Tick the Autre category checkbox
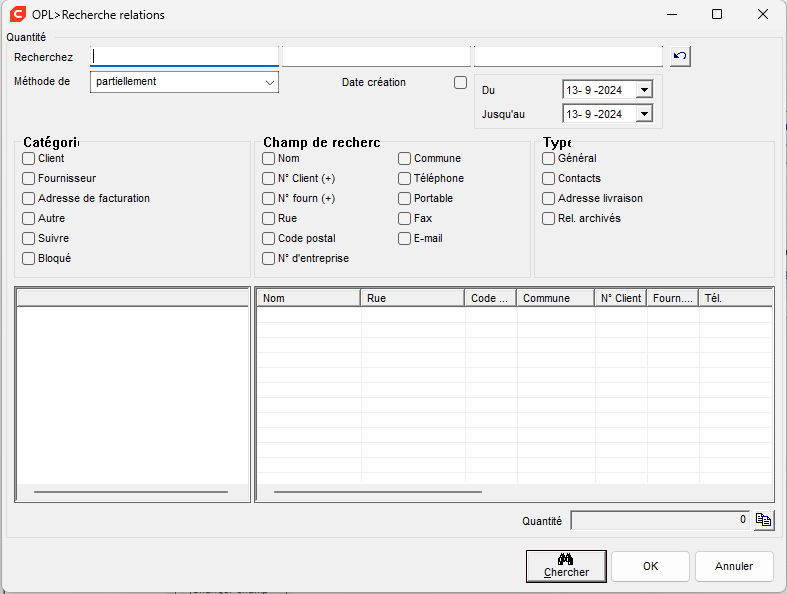787x594 pixels. [29, 219]
